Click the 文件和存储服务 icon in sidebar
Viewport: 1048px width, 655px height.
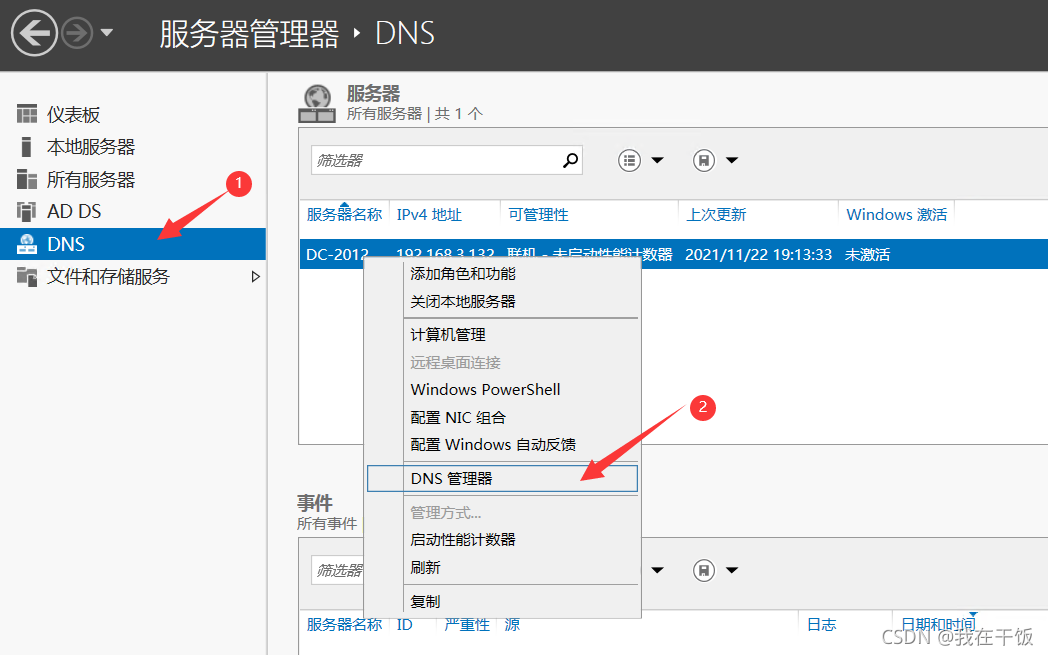pyautogui.click(x=27, y=276)
